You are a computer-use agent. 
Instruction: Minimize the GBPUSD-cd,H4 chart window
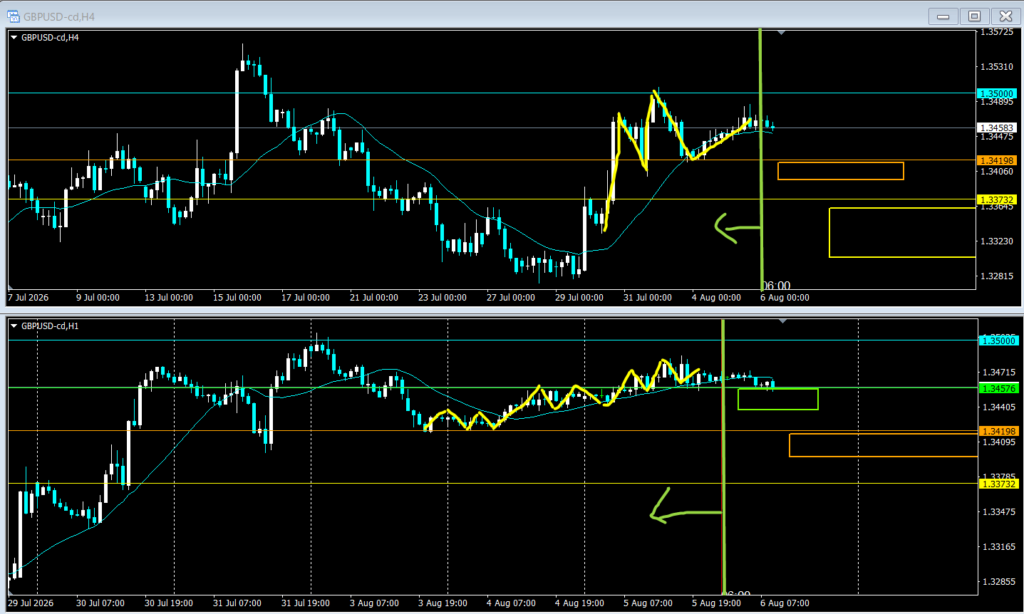pos(943,16)
